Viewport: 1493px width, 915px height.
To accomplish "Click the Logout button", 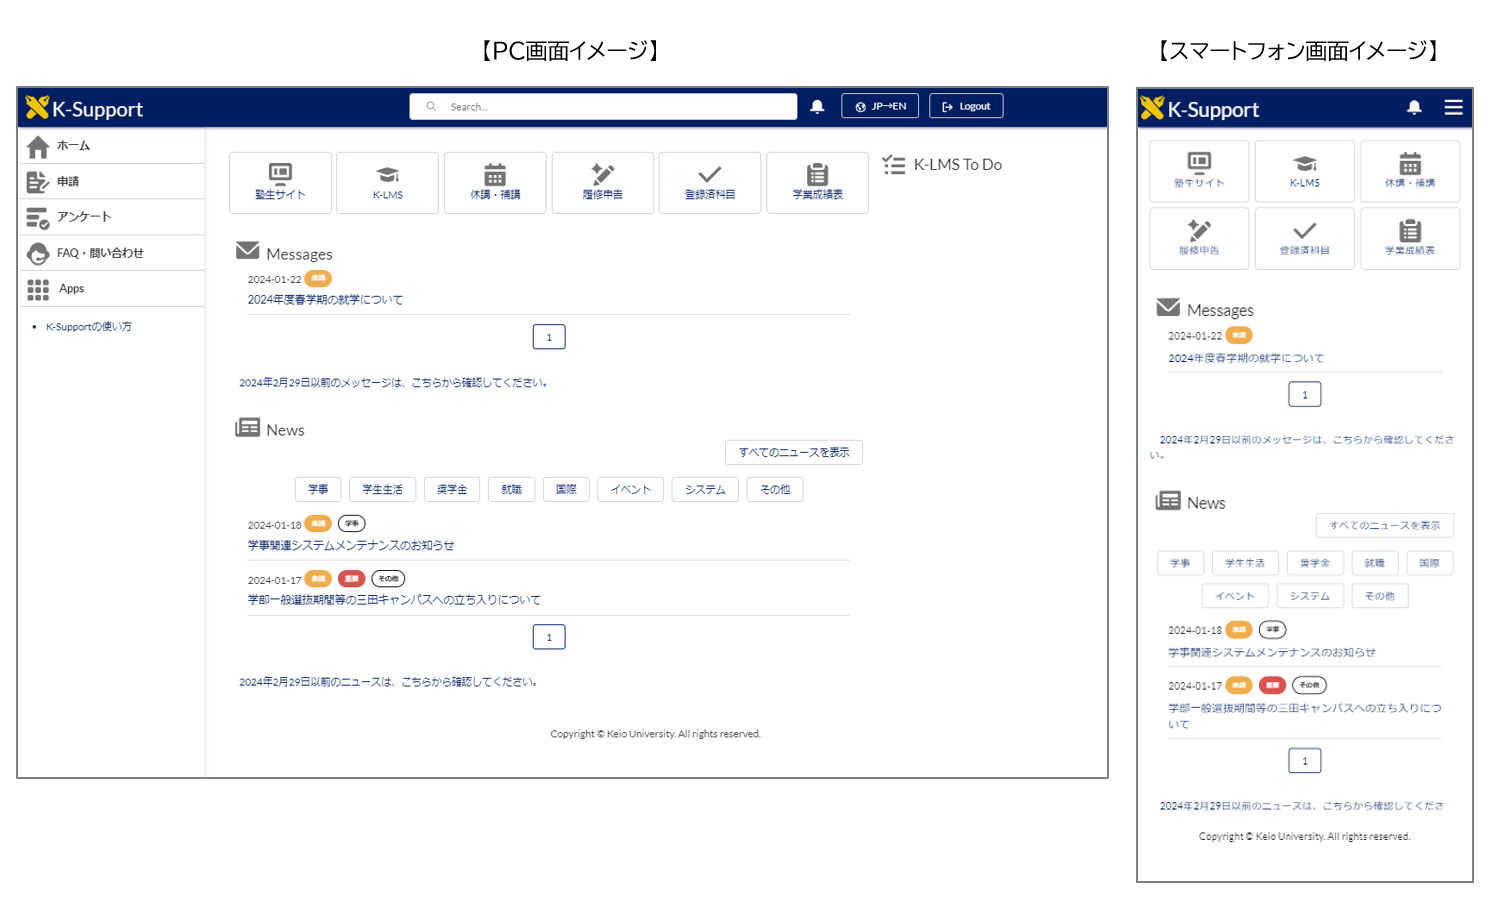I will (965, 105).
